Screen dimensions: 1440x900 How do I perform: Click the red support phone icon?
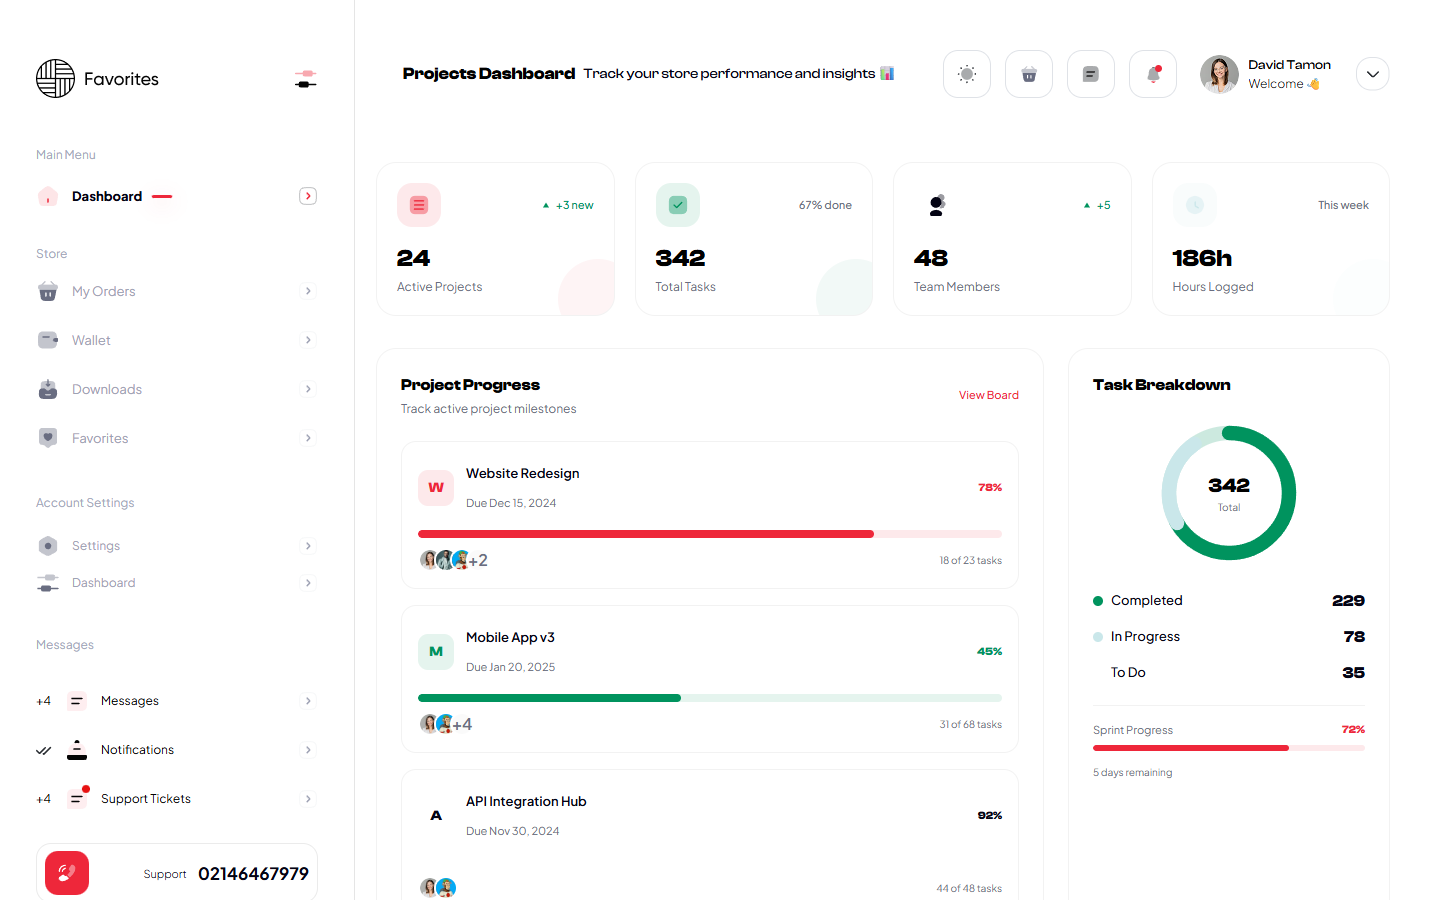pos(67,873)
